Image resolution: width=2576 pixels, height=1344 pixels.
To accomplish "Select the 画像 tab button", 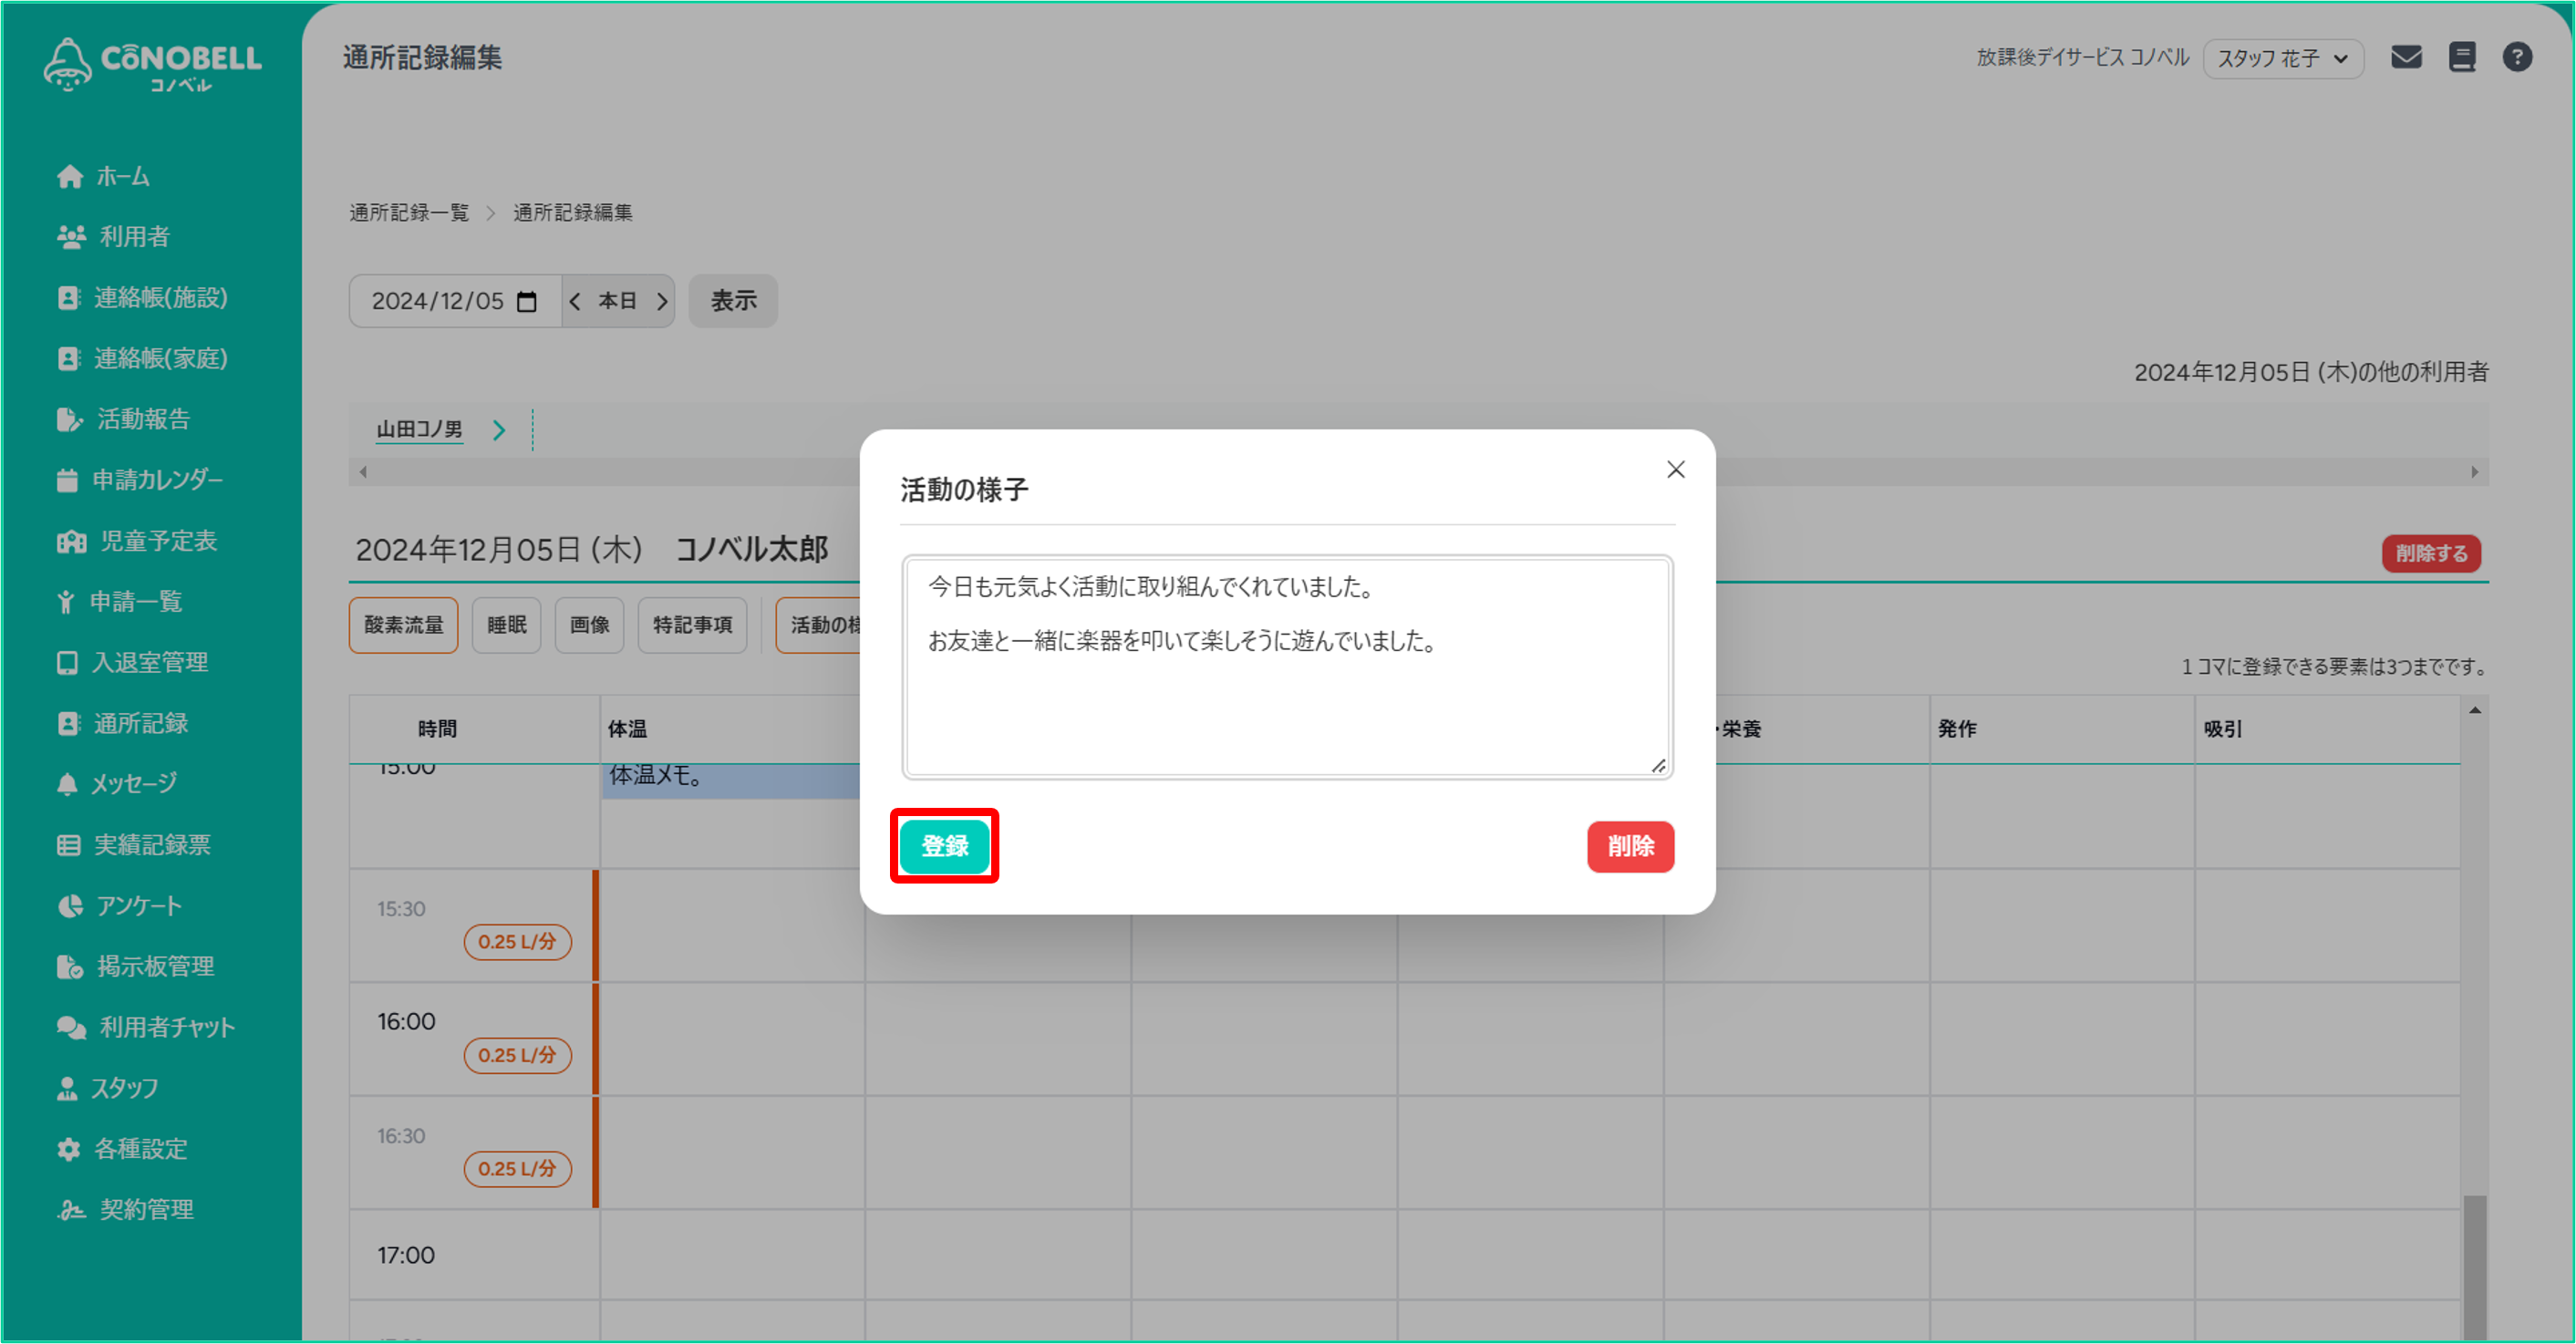I will coord(589,626).
